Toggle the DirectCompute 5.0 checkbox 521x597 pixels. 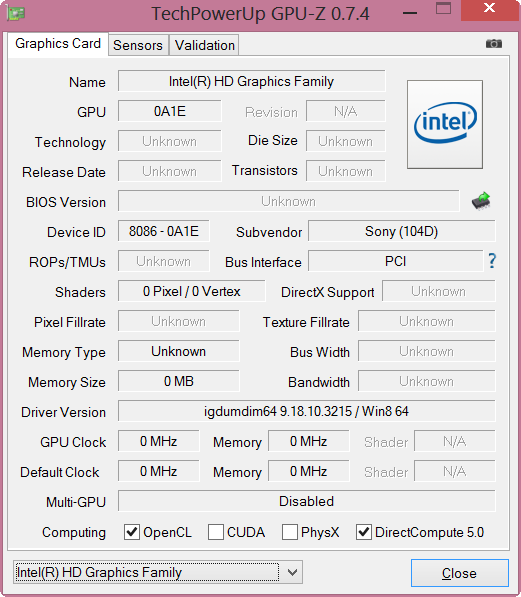[x=364, y=532]
